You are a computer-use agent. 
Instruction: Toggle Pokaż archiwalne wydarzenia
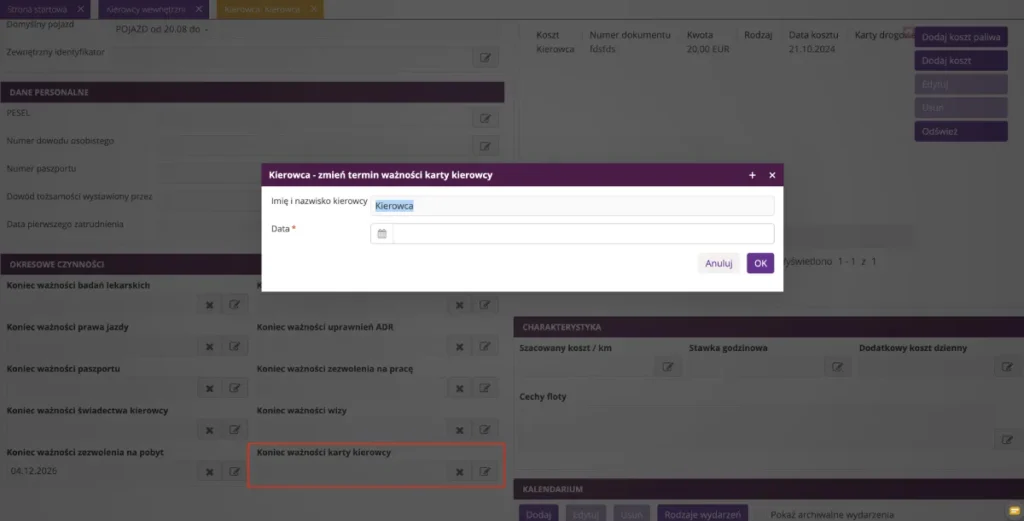[831, 514]
